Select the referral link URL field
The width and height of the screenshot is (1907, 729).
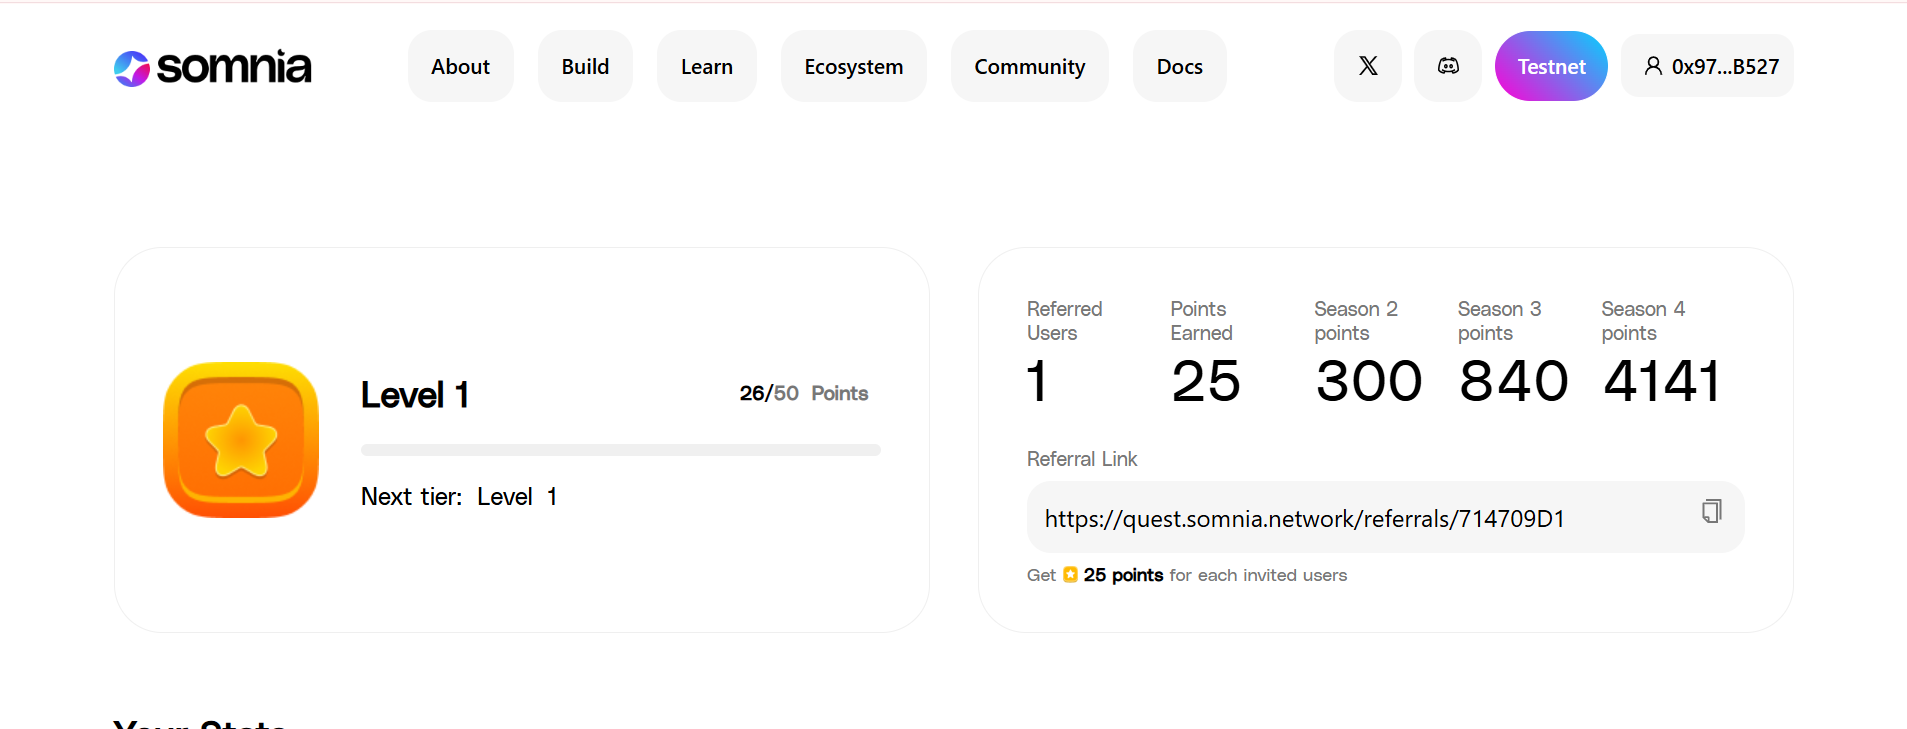[1386, 517]
